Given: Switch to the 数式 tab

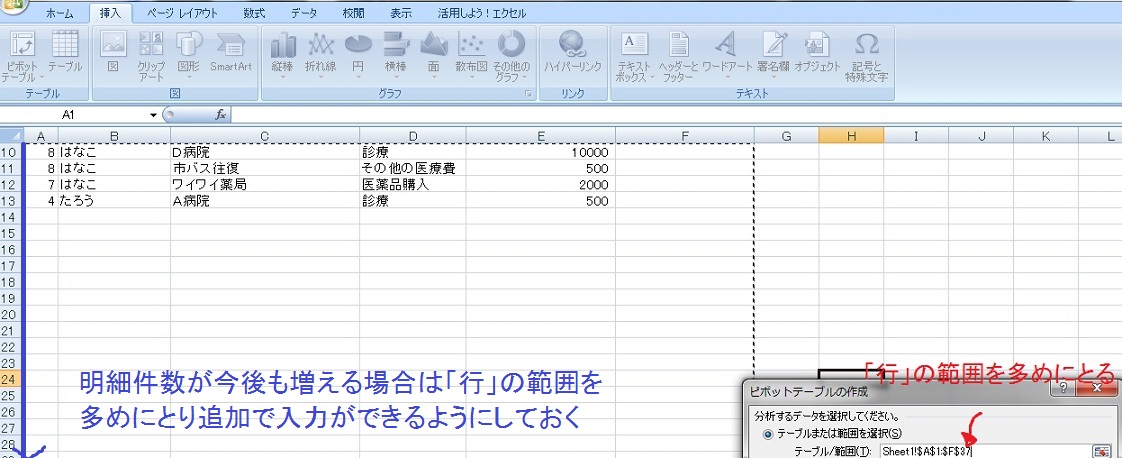Looking at the screenshot, I should tap(253, 13).
